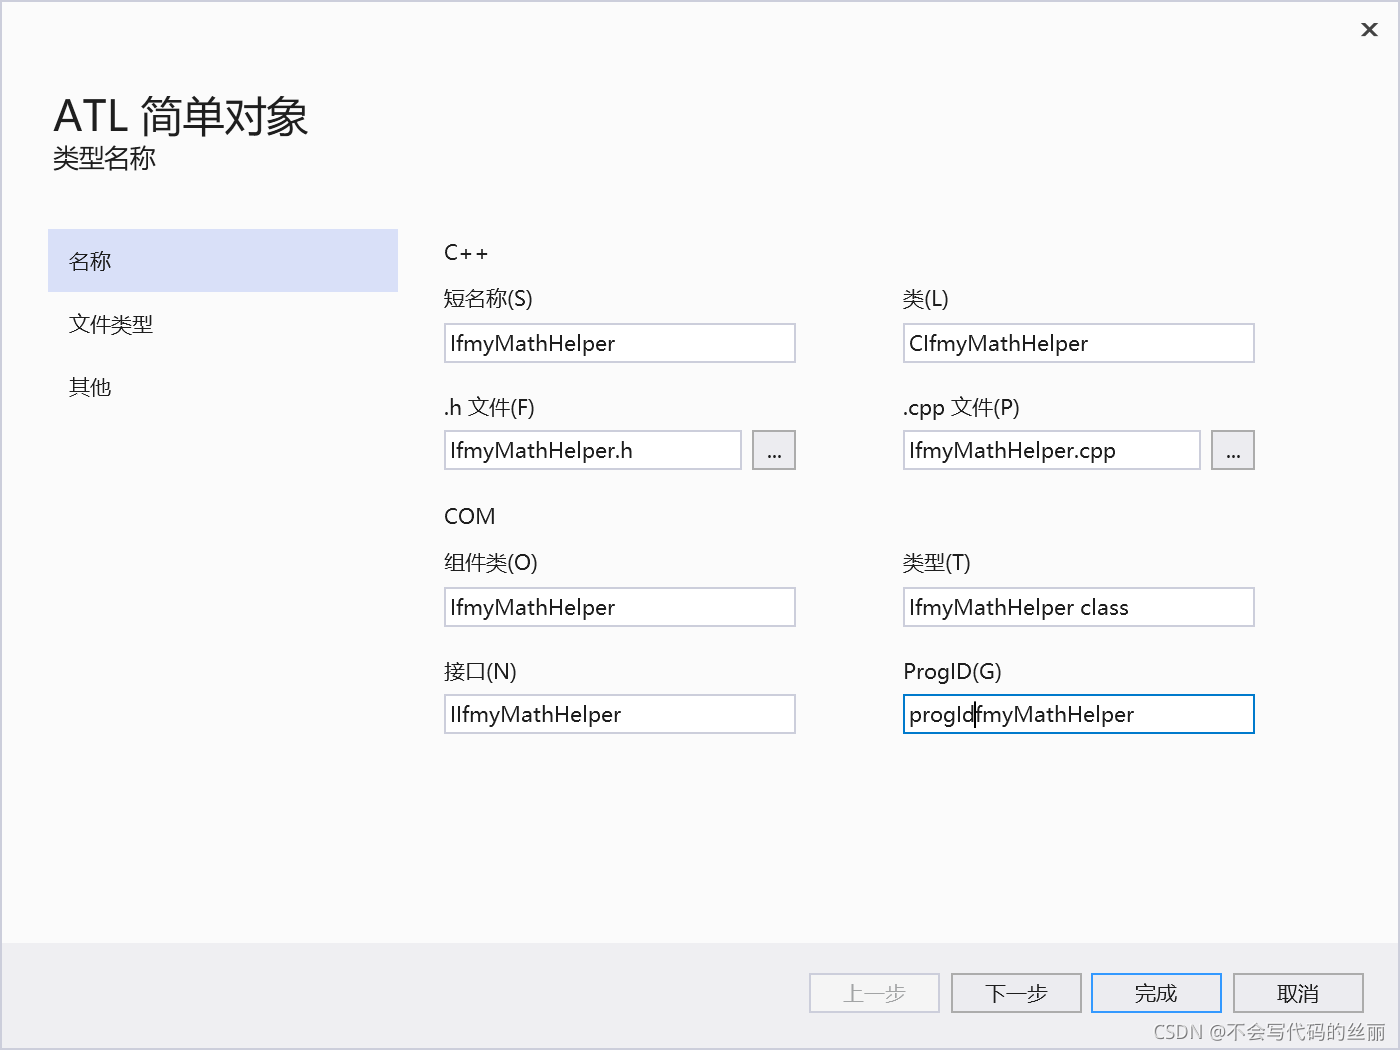1400x1050 pixels.
Task: Click the 接口(N) label
Action: point(480,671)
